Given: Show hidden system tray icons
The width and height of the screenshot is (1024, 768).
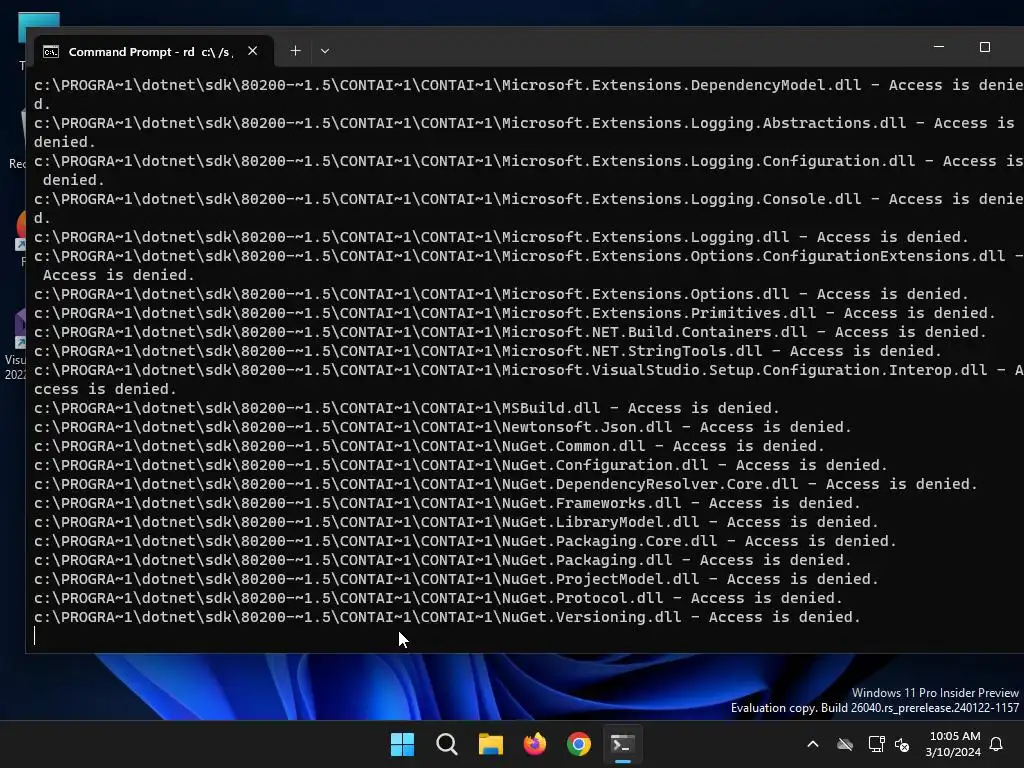Looking at the screenshot, I should [x=813, y=744].
